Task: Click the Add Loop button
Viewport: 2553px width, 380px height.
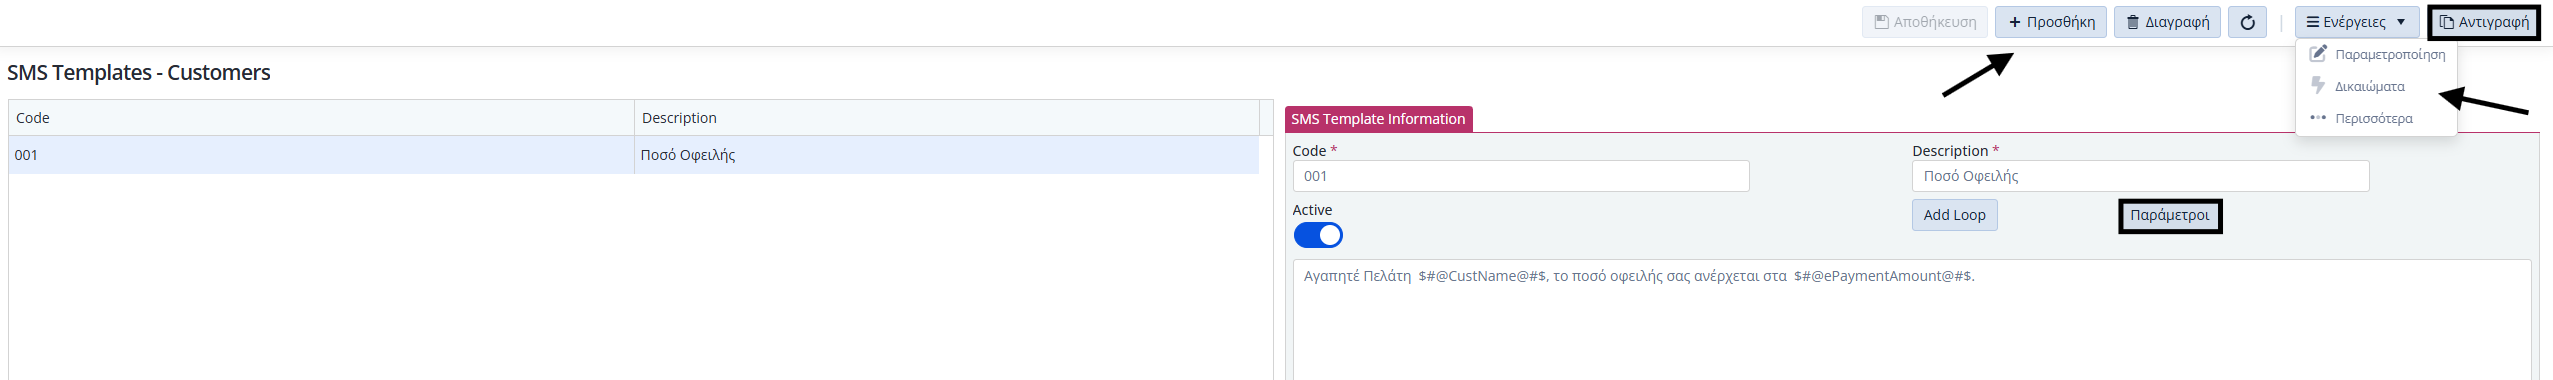Action: click(x=1954, y=215)
